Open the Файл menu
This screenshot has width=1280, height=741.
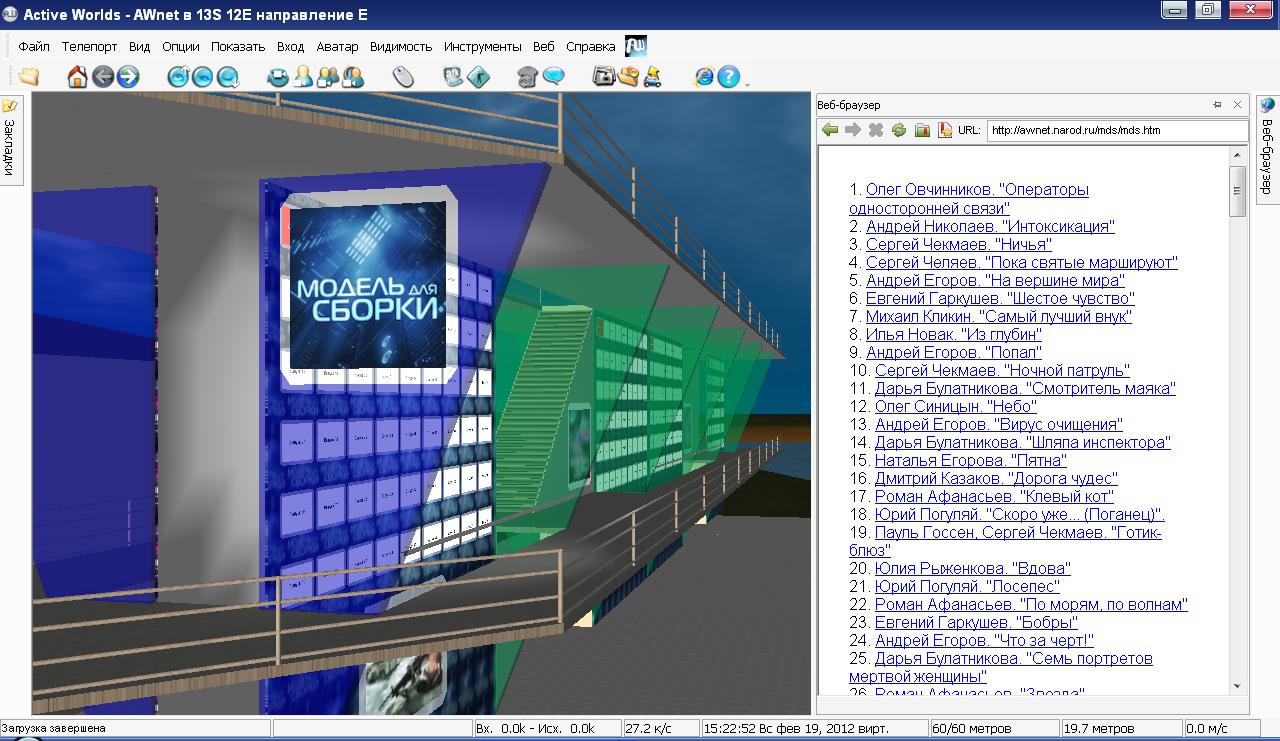[x=34, y=46]
